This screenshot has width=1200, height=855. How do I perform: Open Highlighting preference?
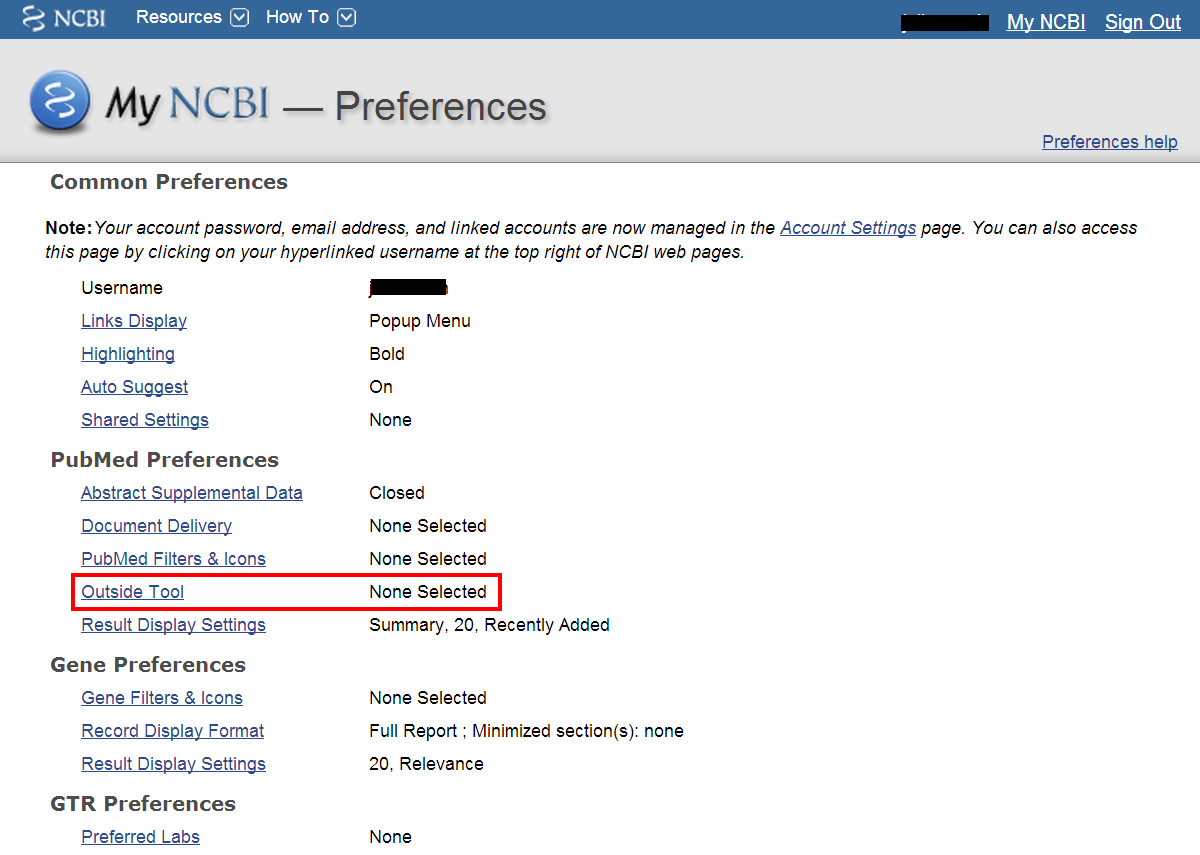tap(128, 354)
